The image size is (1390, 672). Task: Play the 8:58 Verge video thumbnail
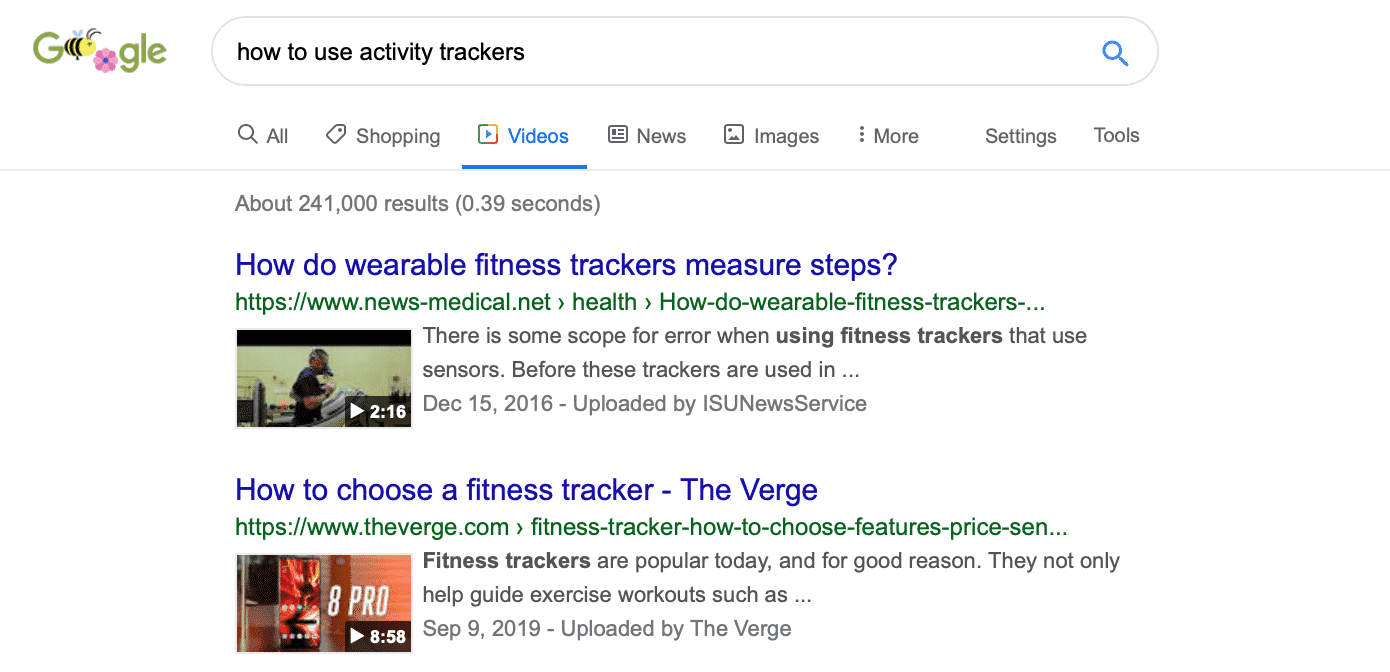click(324, 603)
